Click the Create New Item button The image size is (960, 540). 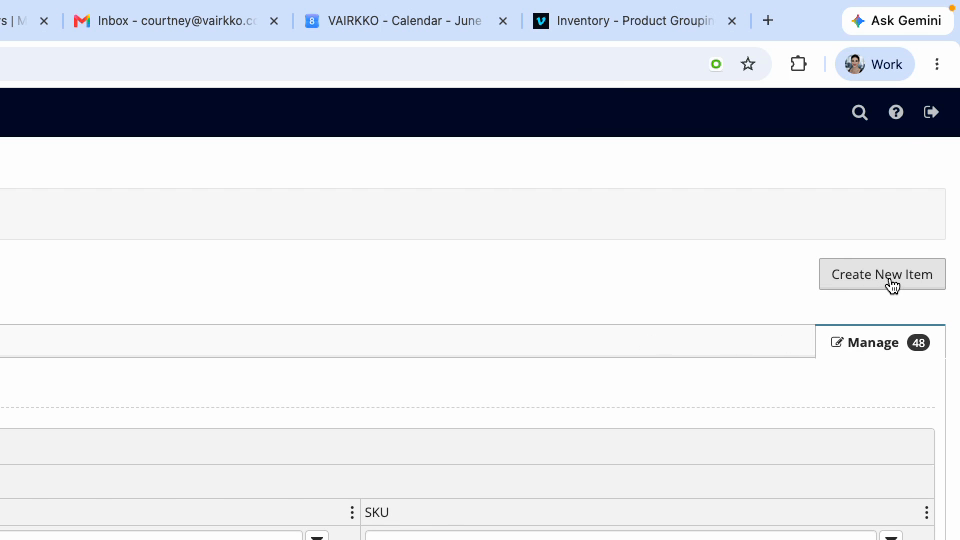coord(882,274)
